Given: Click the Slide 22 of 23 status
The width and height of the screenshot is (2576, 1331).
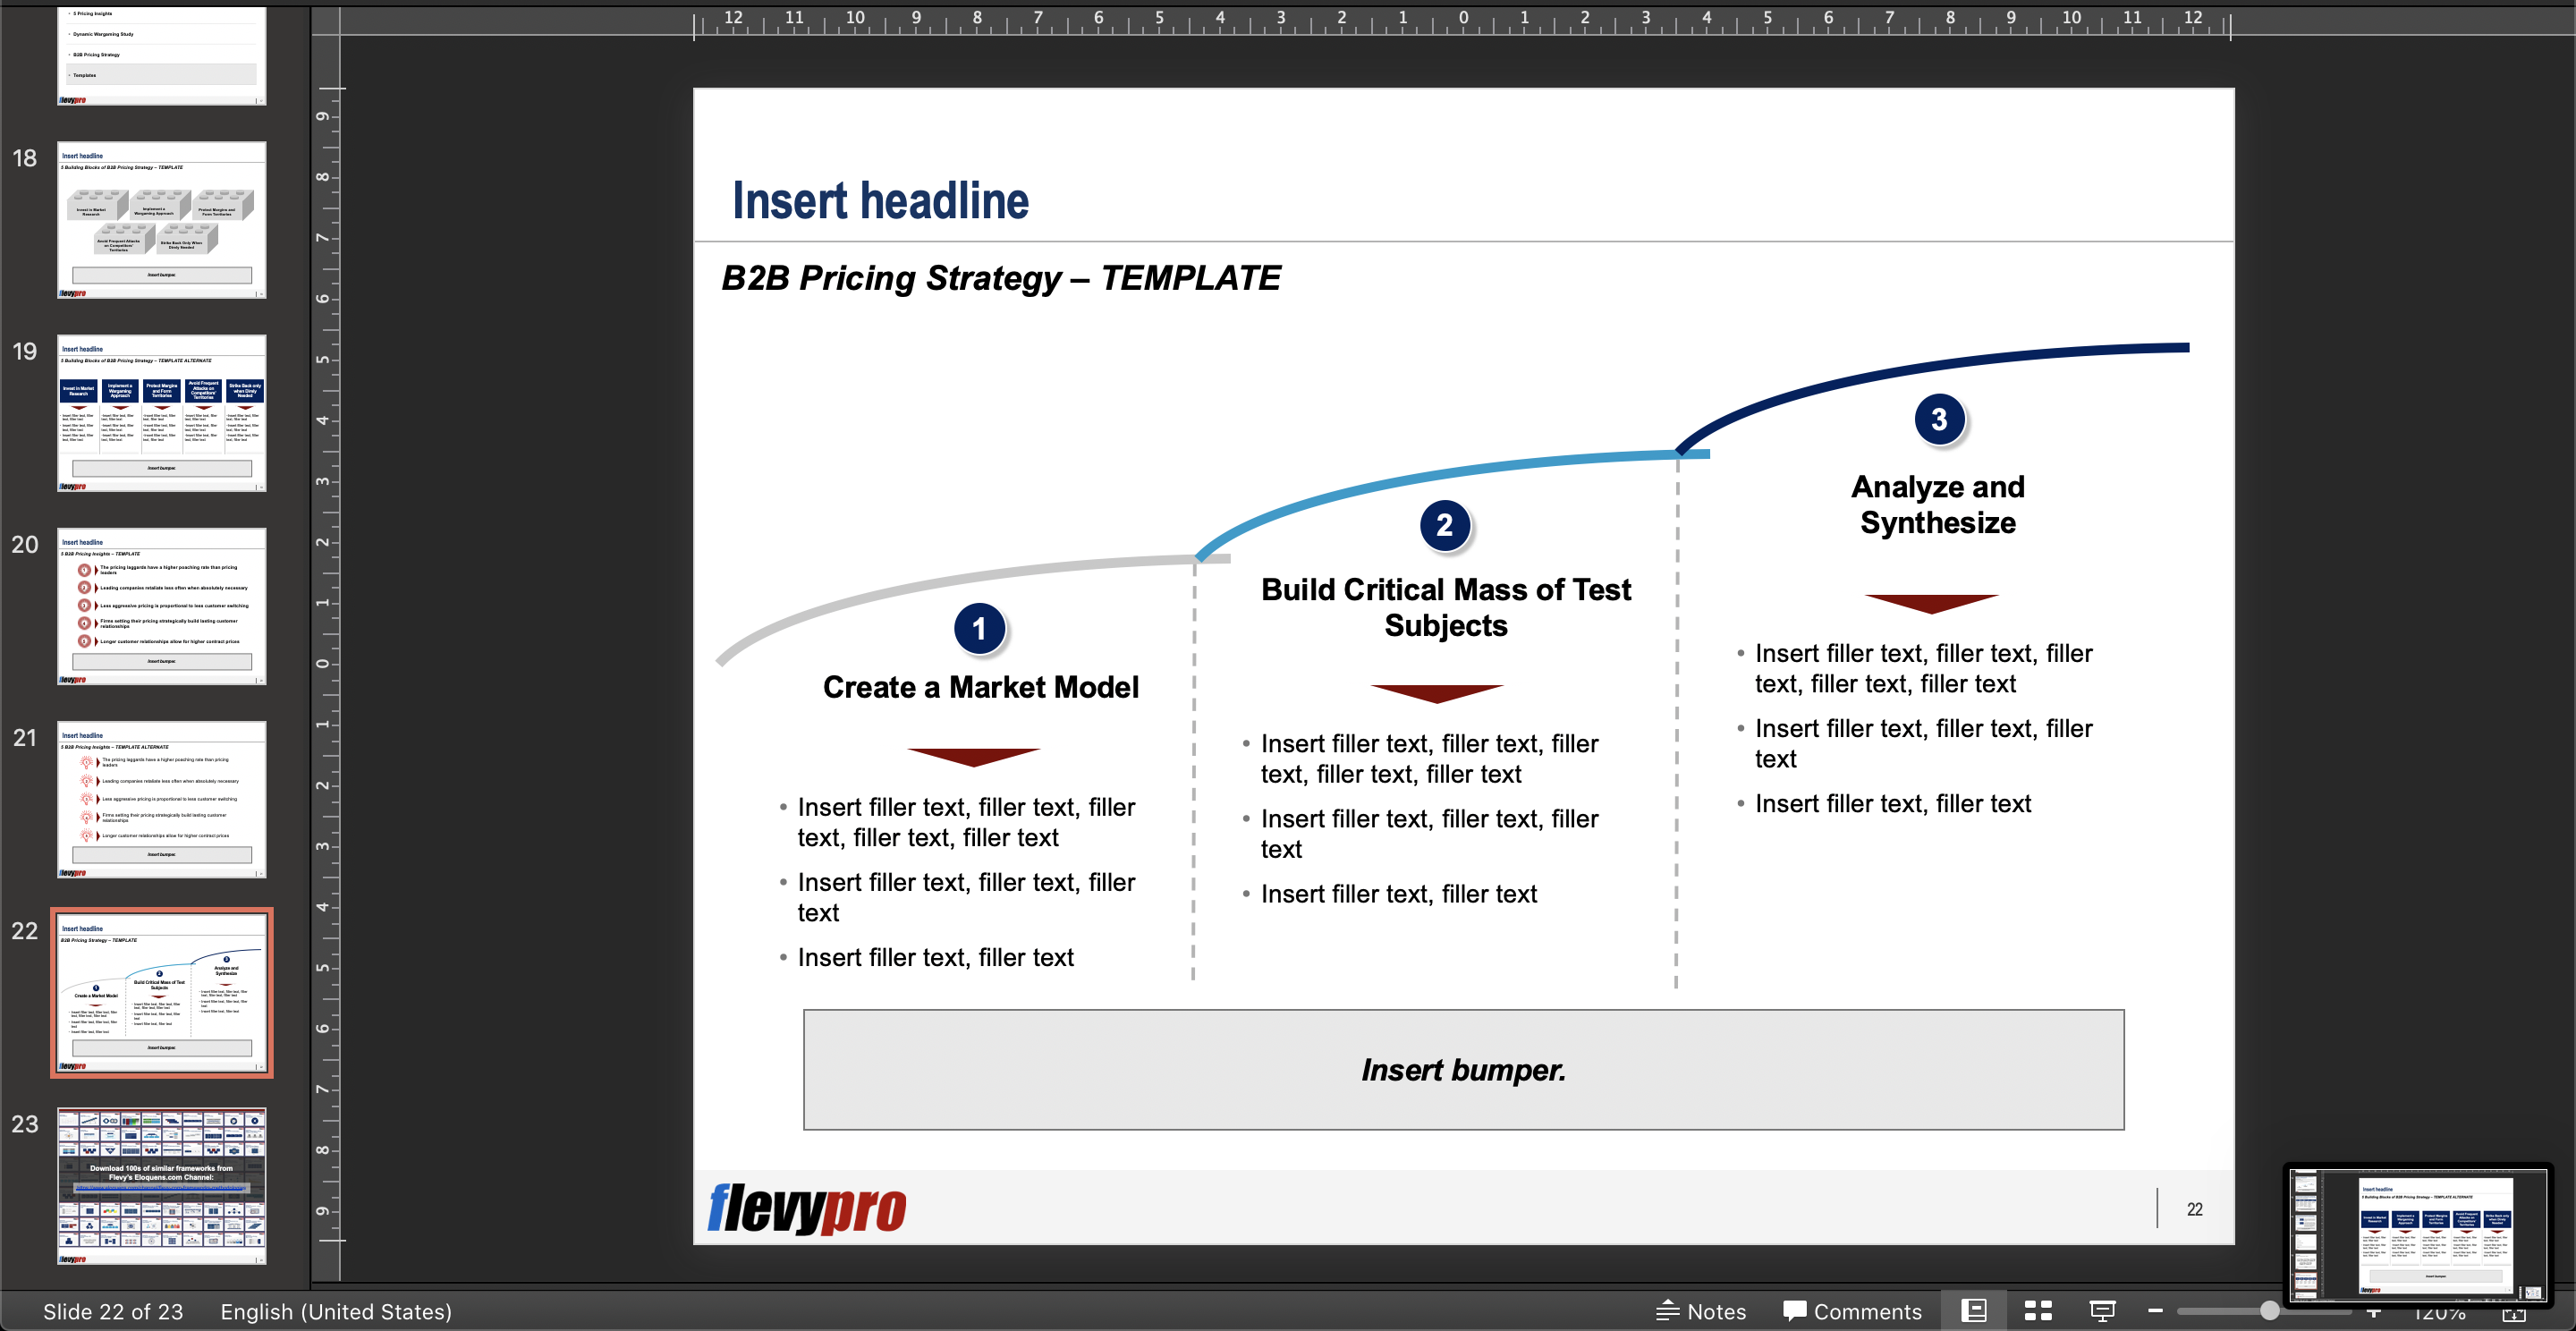Looking at the screenshot, I should [113, 1311].
